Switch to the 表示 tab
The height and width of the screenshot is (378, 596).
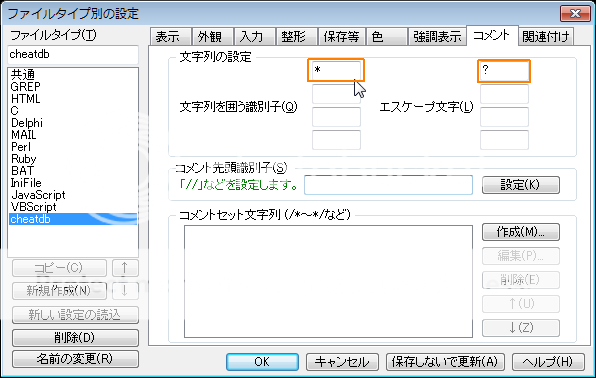tap(171, 37)
